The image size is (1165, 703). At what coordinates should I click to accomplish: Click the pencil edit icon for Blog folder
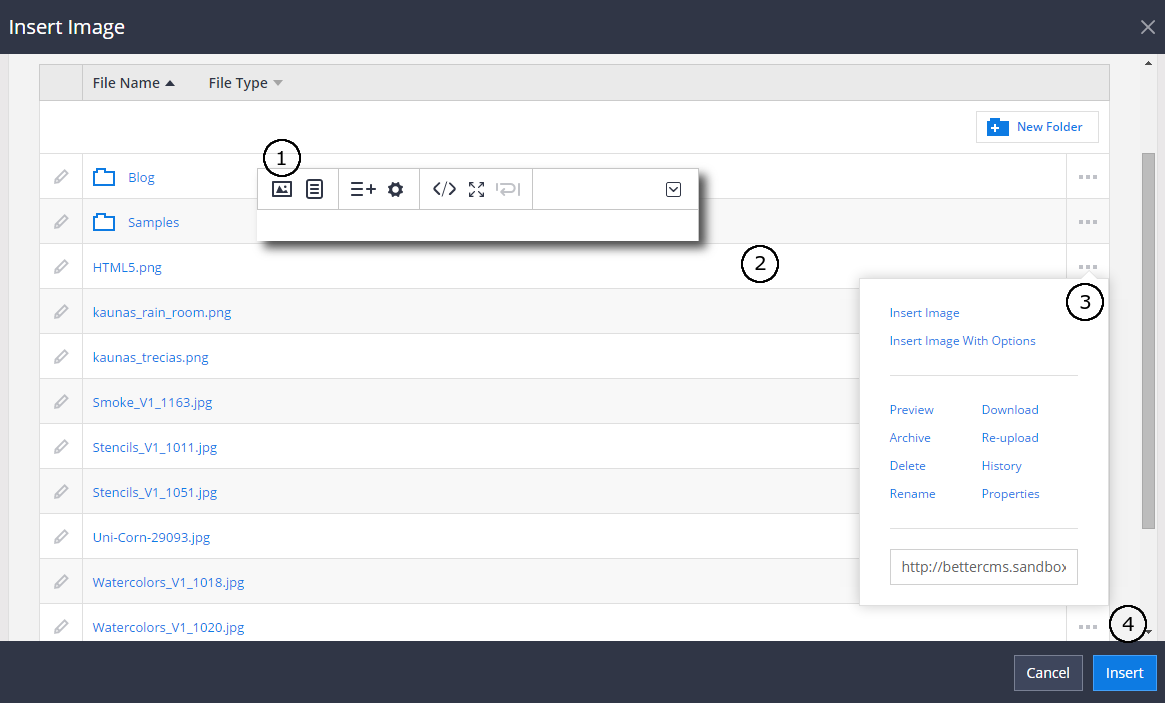coord(61,177)
